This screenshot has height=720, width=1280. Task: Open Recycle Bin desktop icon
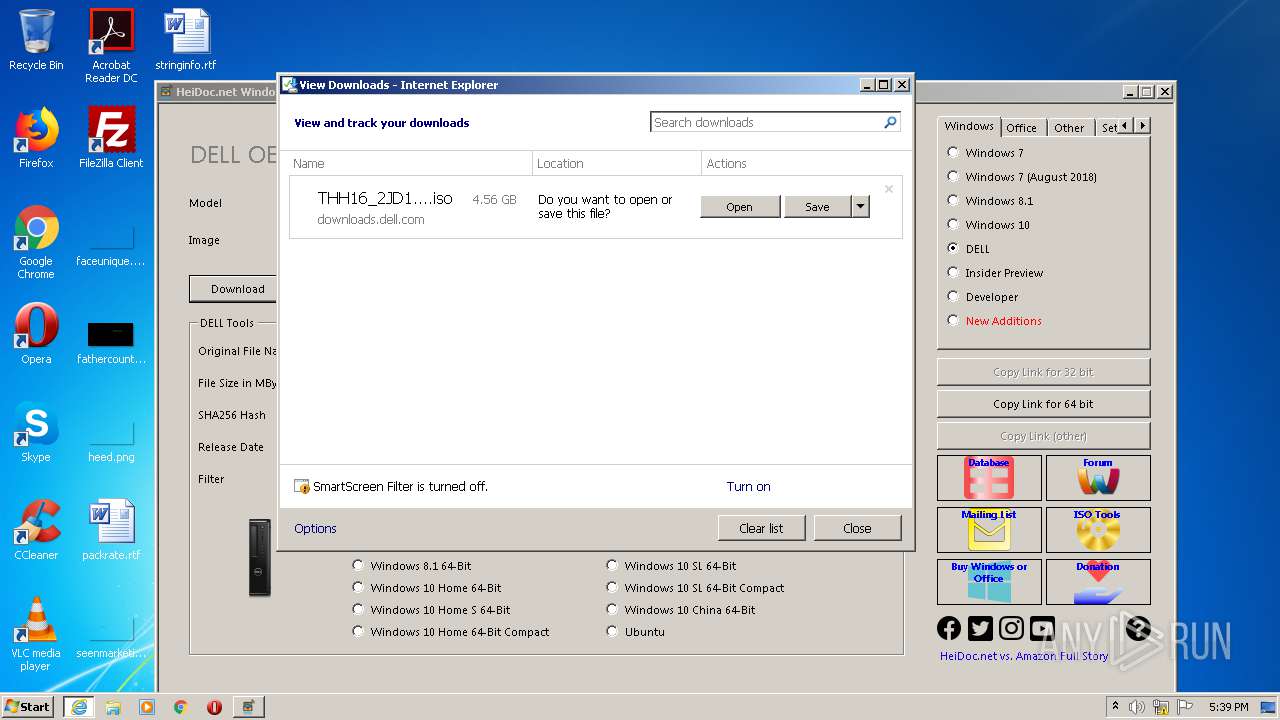click(x=36, y=40)
